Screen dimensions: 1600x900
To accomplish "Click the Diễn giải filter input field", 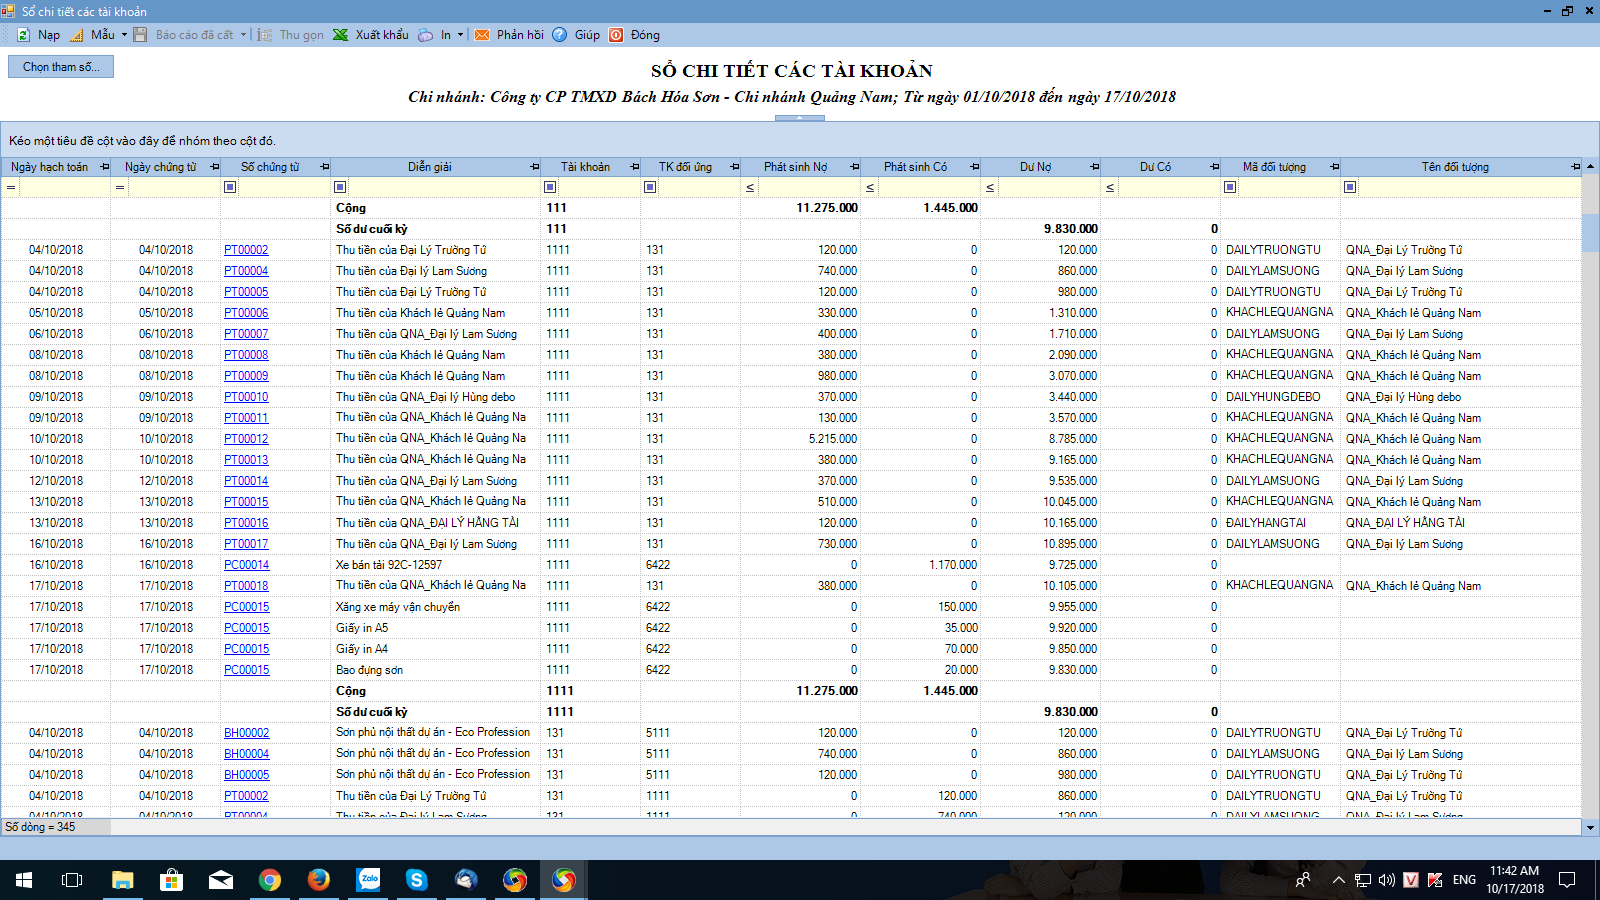I will [444, 187].
